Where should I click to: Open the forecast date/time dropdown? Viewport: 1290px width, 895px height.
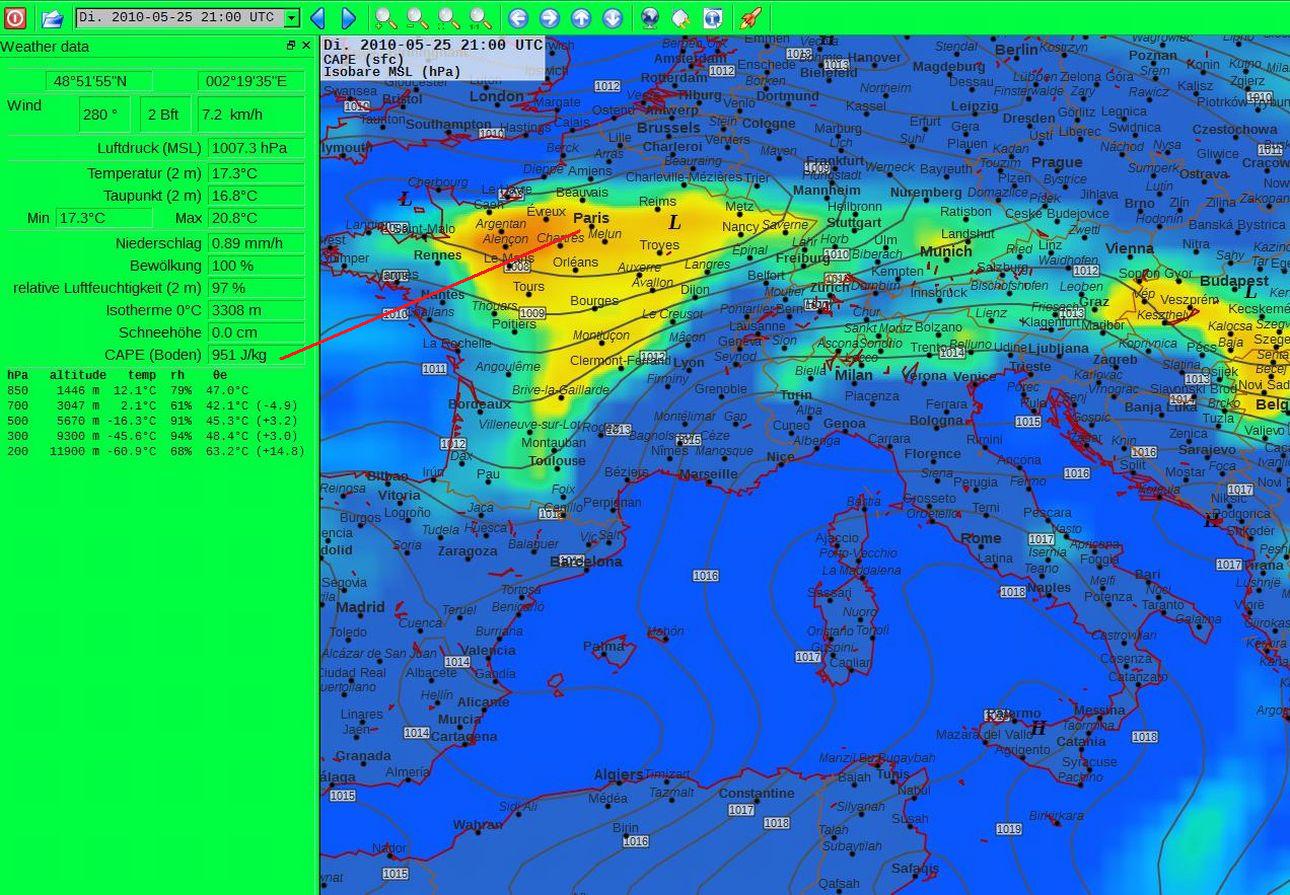tap(291, 18)
